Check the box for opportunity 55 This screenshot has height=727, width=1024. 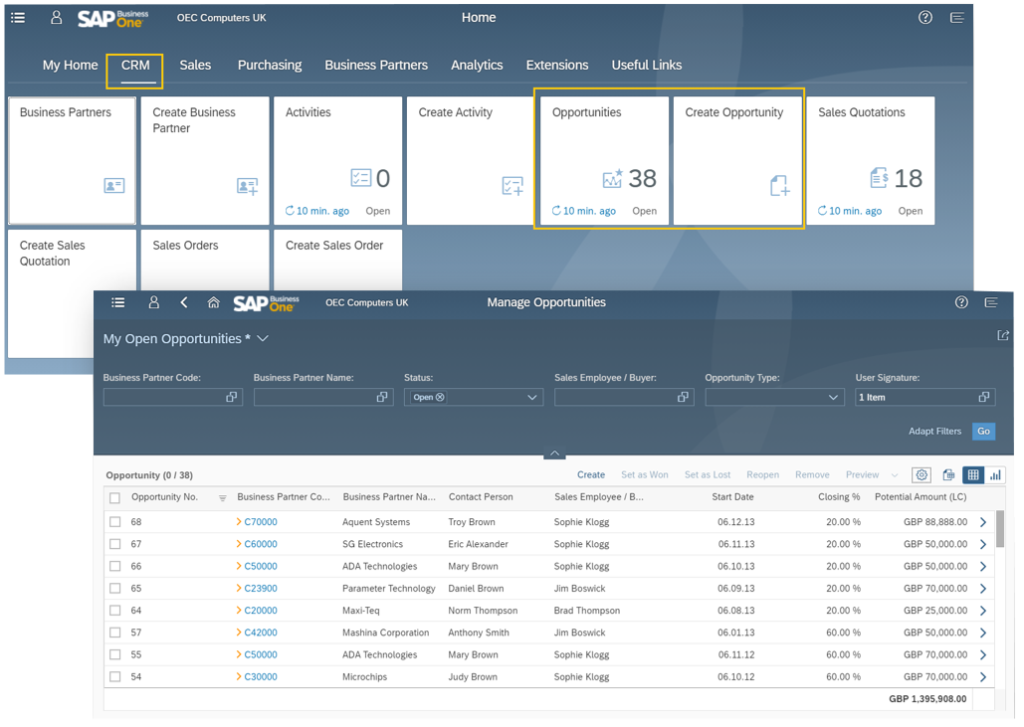click(x=115, y=654)
